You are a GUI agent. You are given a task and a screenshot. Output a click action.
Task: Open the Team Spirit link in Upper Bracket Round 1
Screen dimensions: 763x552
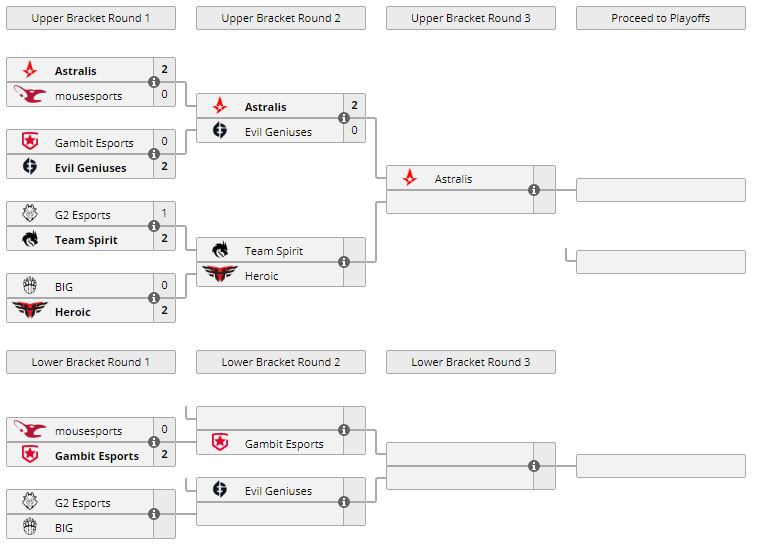(x=86, y=240)
